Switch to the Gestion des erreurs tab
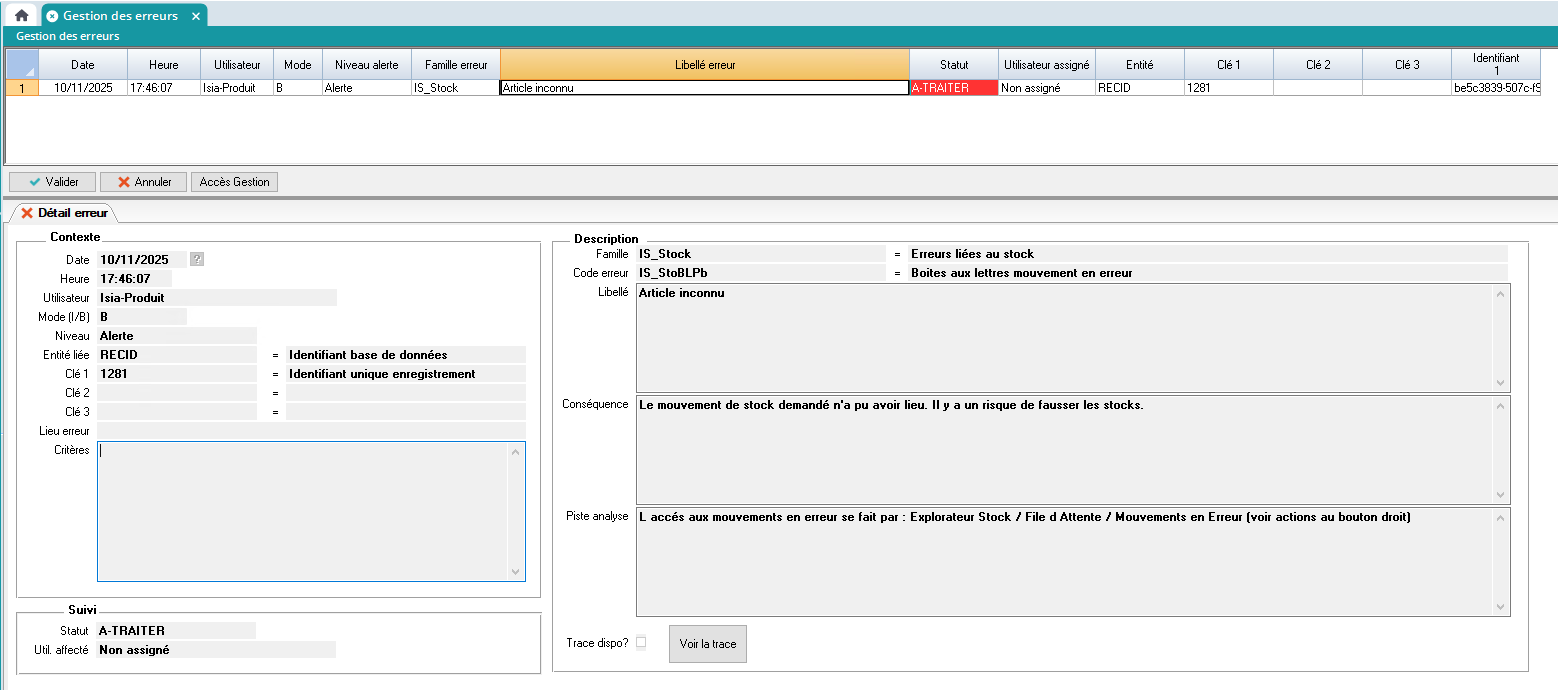The width and height of the screenshot is (1558, 690). 119,16
